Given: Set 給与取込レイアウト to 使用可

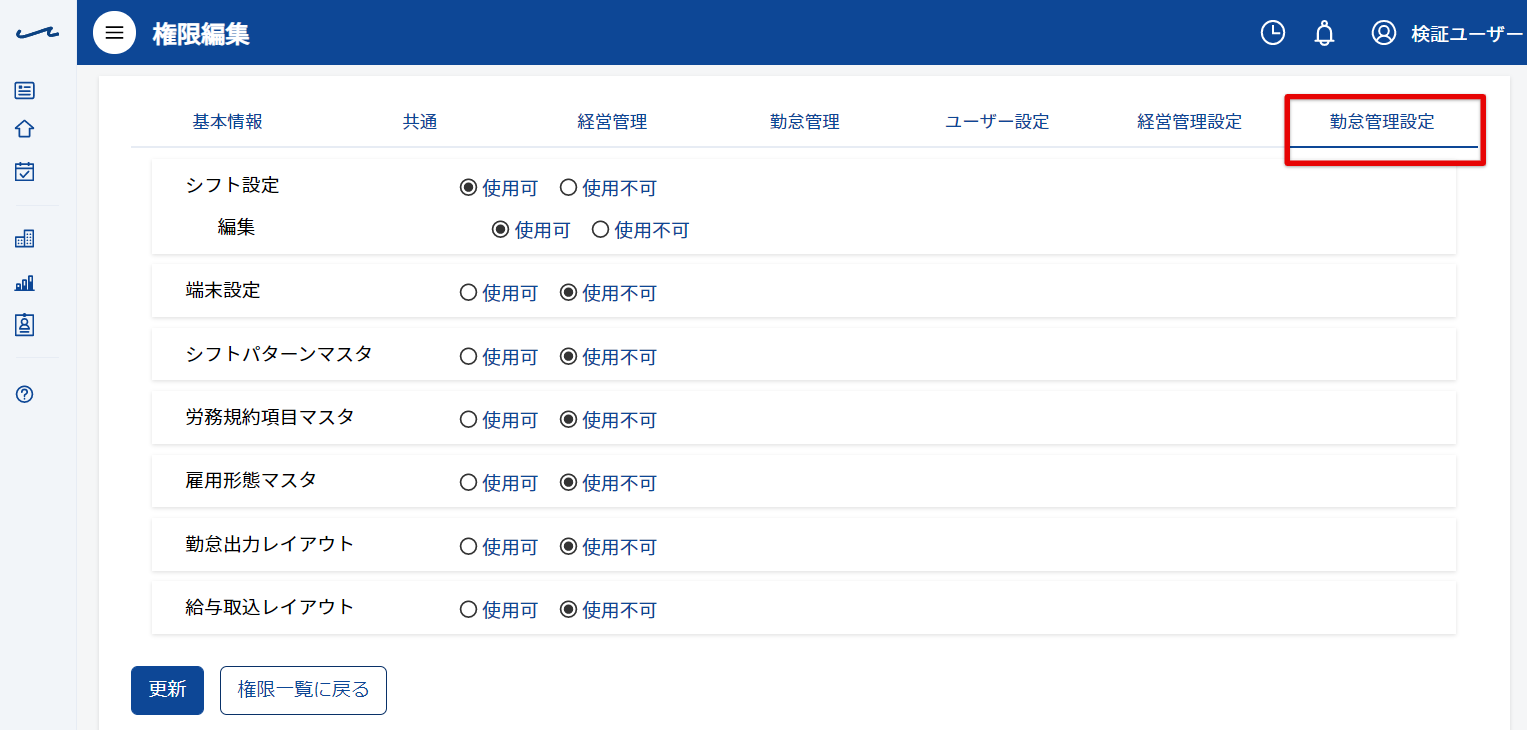Looking at the screenshot, I should (468, 610).
